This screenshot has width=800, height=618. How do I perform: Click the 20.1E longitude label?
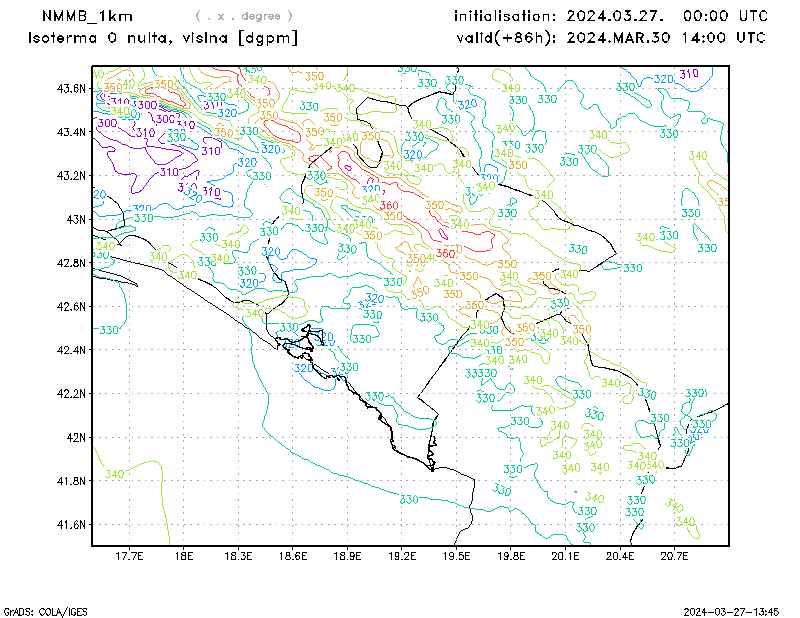(565, 556)
